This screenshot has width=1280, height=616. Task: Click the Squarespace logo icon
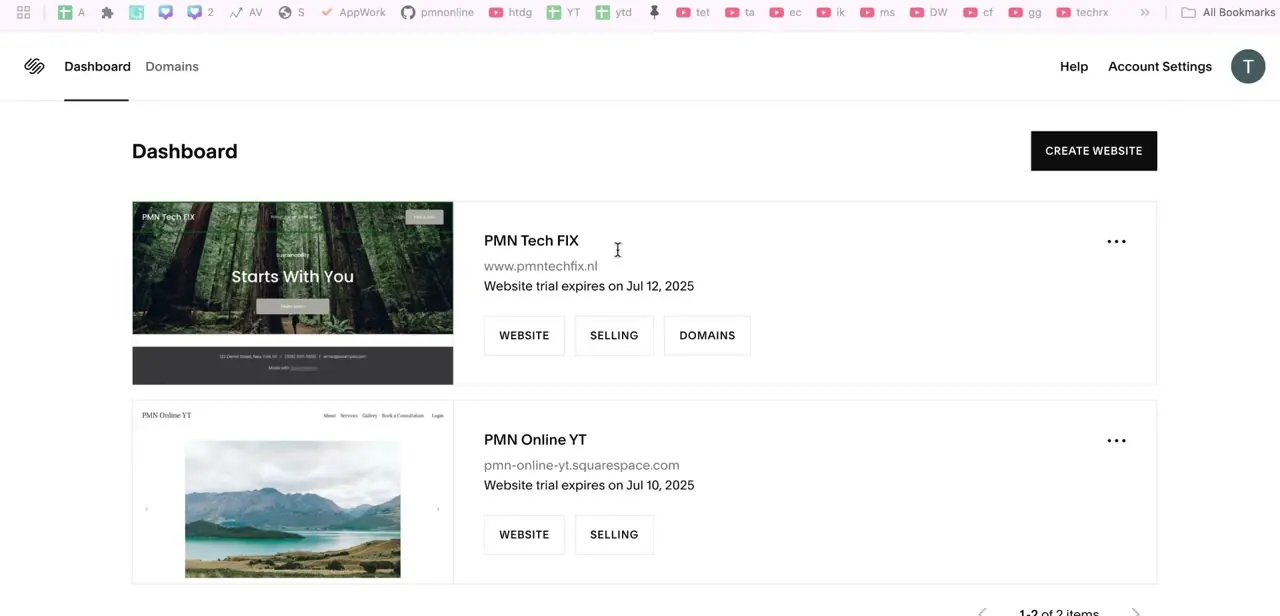tap(34, 66)
